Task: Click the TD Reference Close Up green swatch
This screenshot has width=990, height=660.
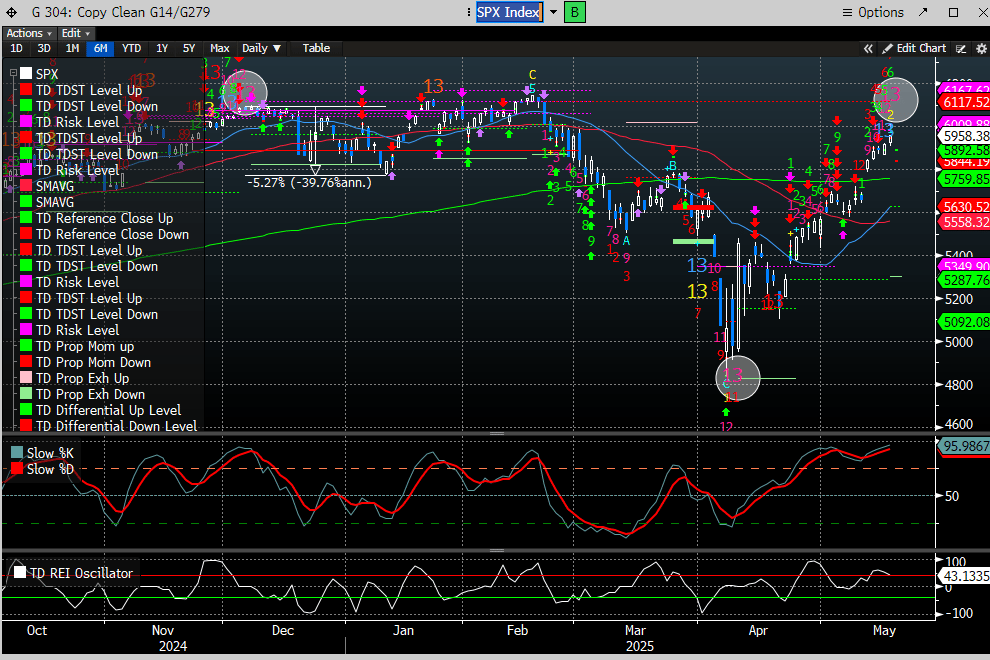Action: [26, 218]
